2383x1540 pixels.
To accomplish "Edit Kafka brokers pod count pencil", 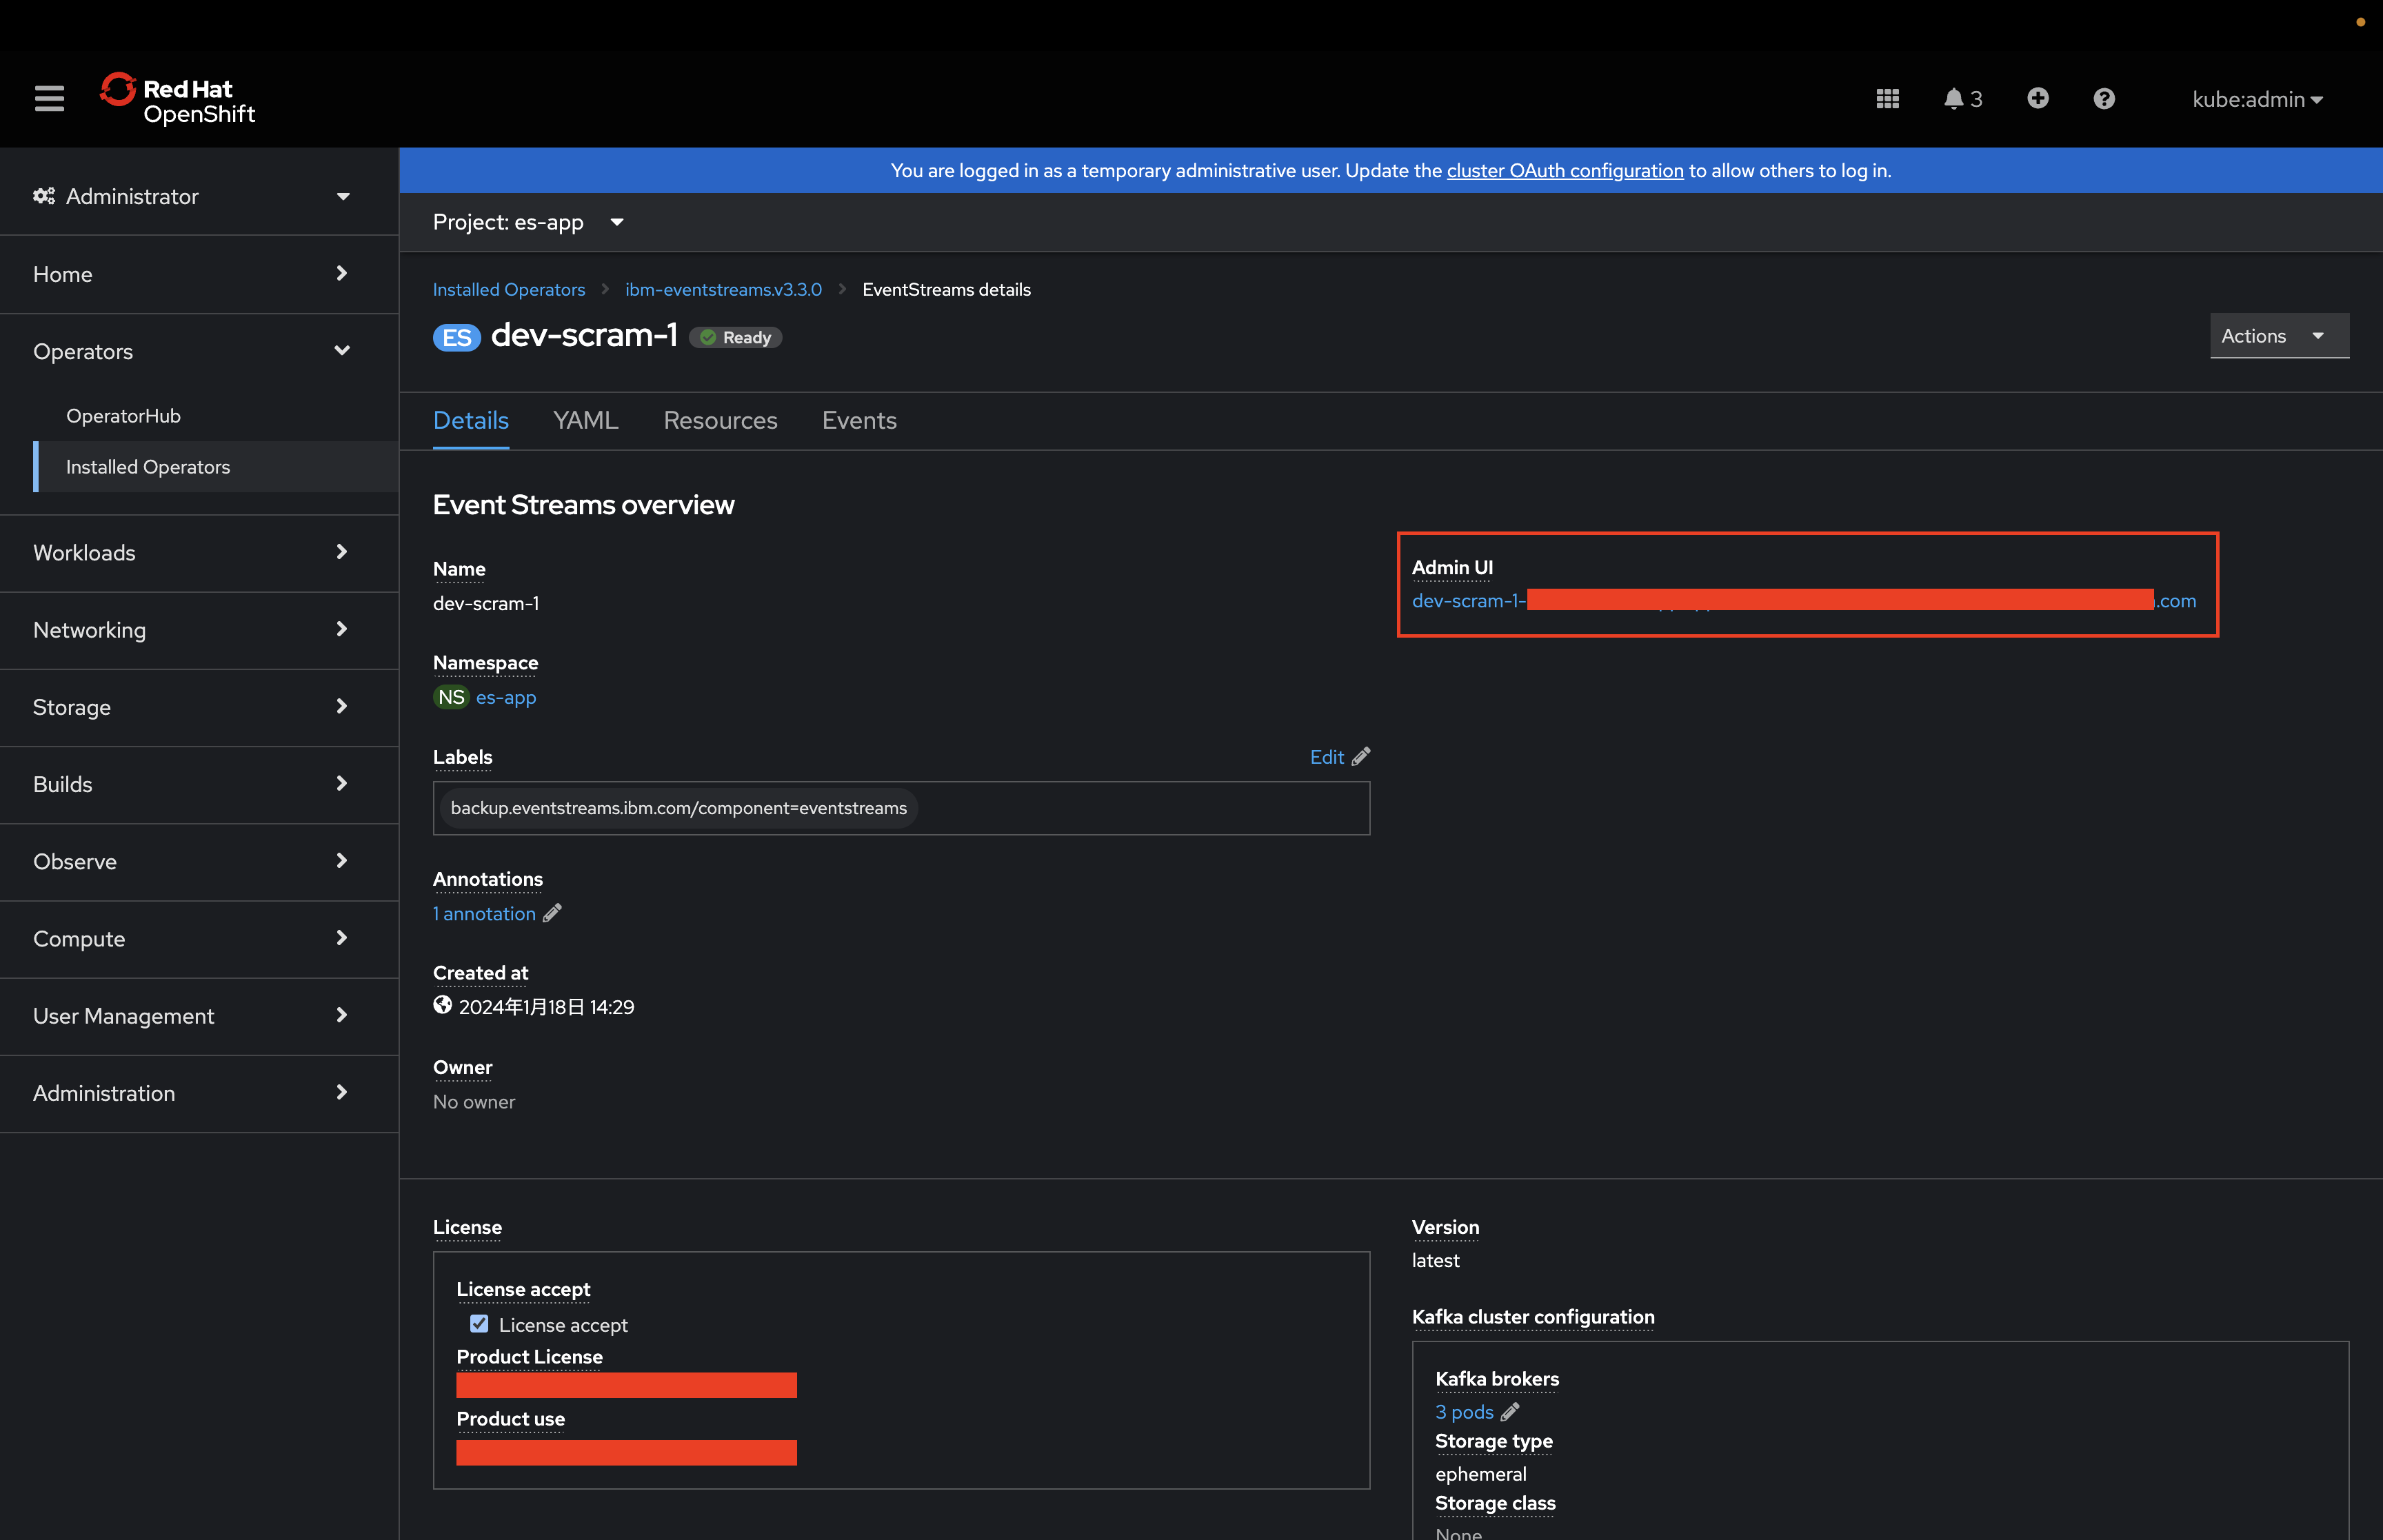I will pos(1510,1411).
